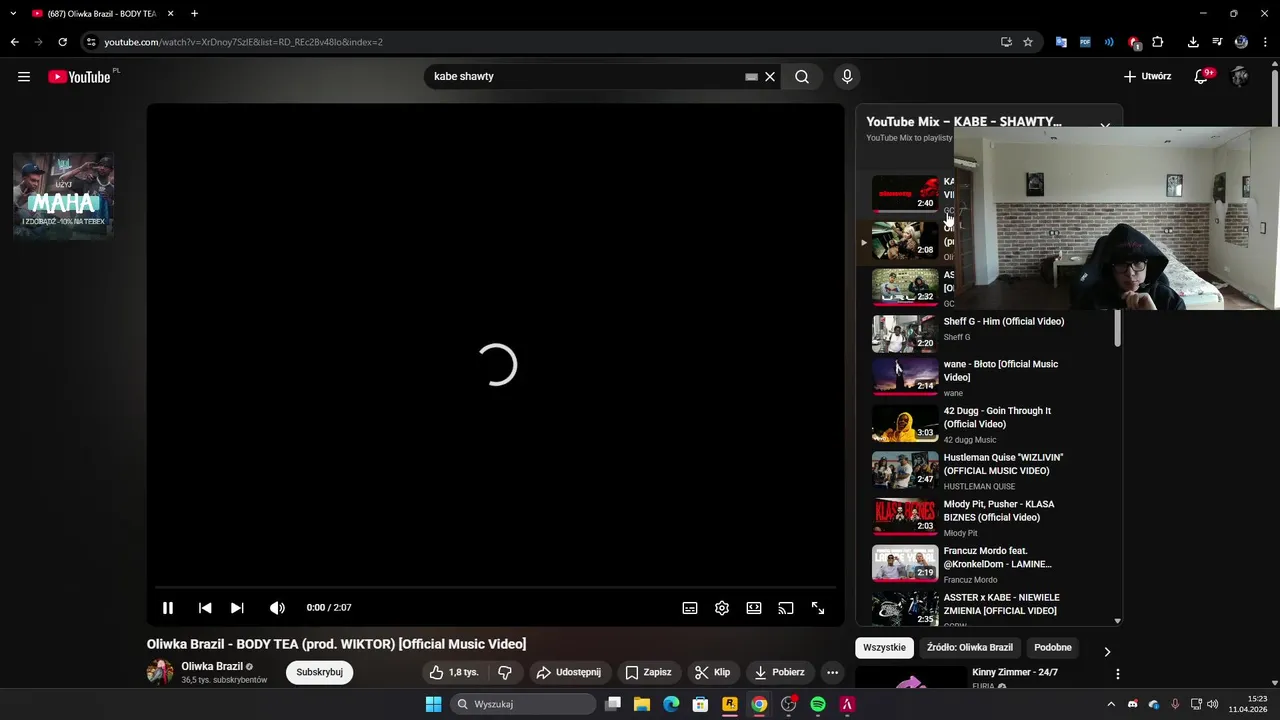Run search with the magnifier button
The height and width of the screenshot is (720, 1280).
(802, 77)
